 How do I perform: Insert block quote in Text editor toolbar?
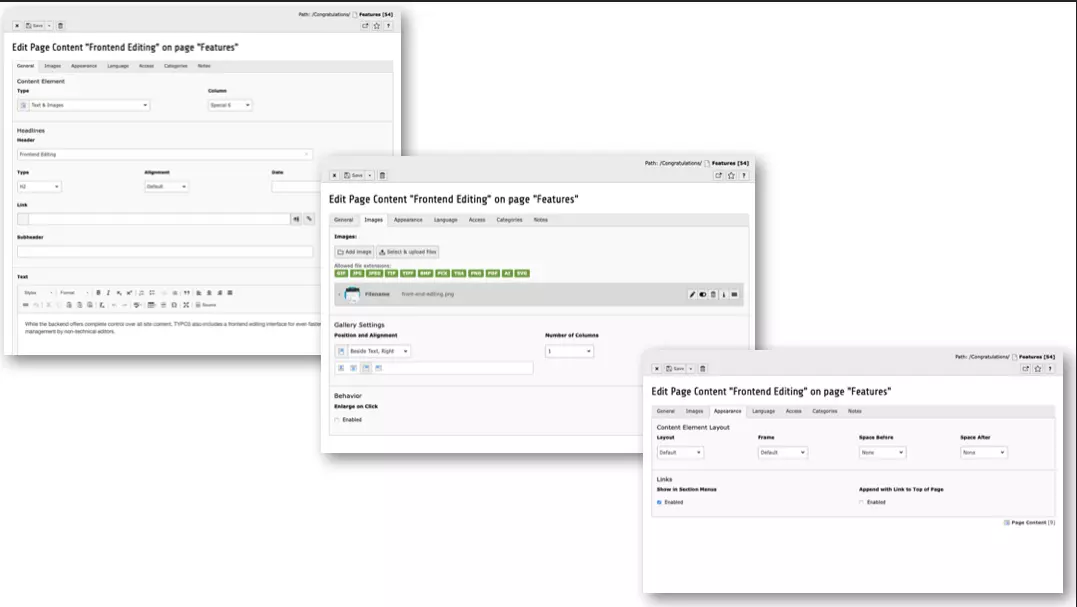pyautogui.click(x=186, y=293)
